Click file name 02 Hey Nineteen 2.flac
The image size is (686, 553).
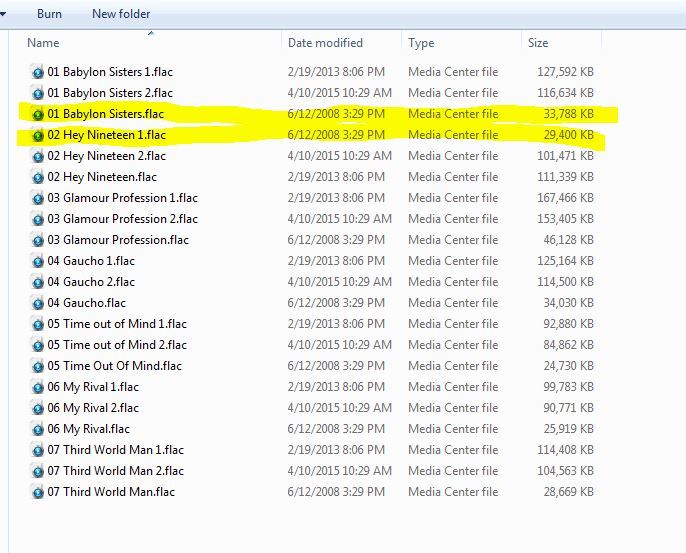(x=106, y=156)
